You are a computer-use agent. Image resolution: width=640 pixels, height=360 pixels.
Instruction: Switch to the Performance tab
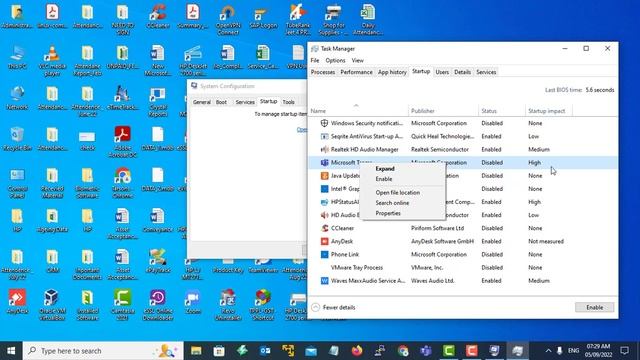point(356,72)
